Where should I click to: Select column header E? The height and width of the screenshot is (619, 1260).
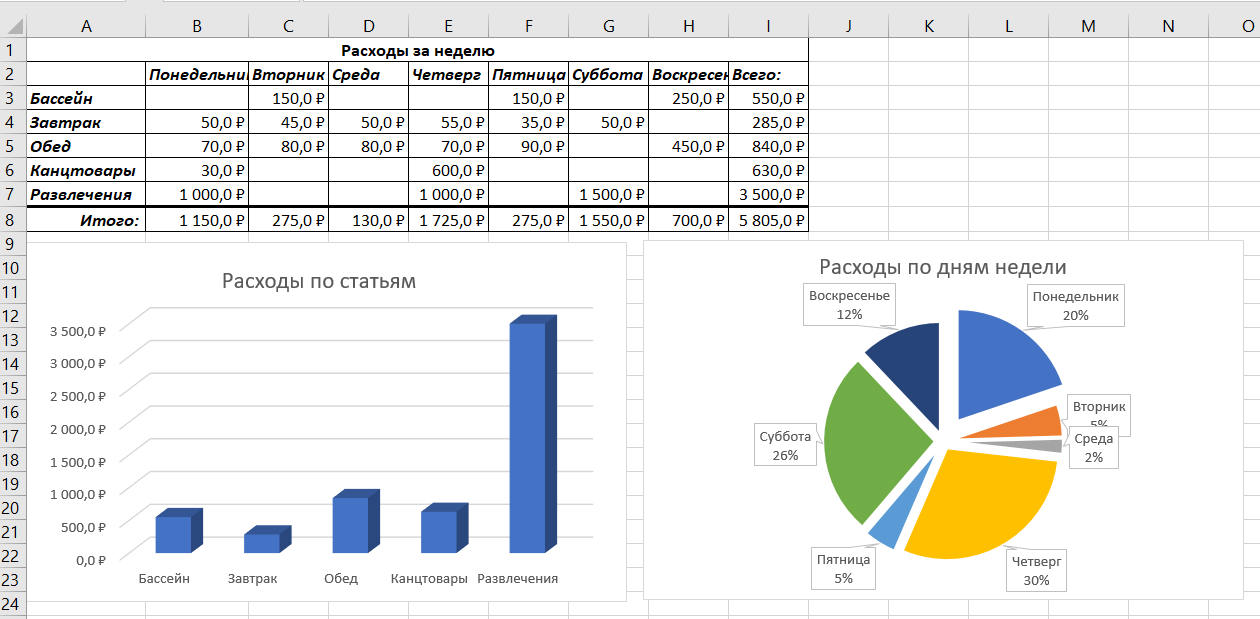pyautogui.click(x=448, y=26)
